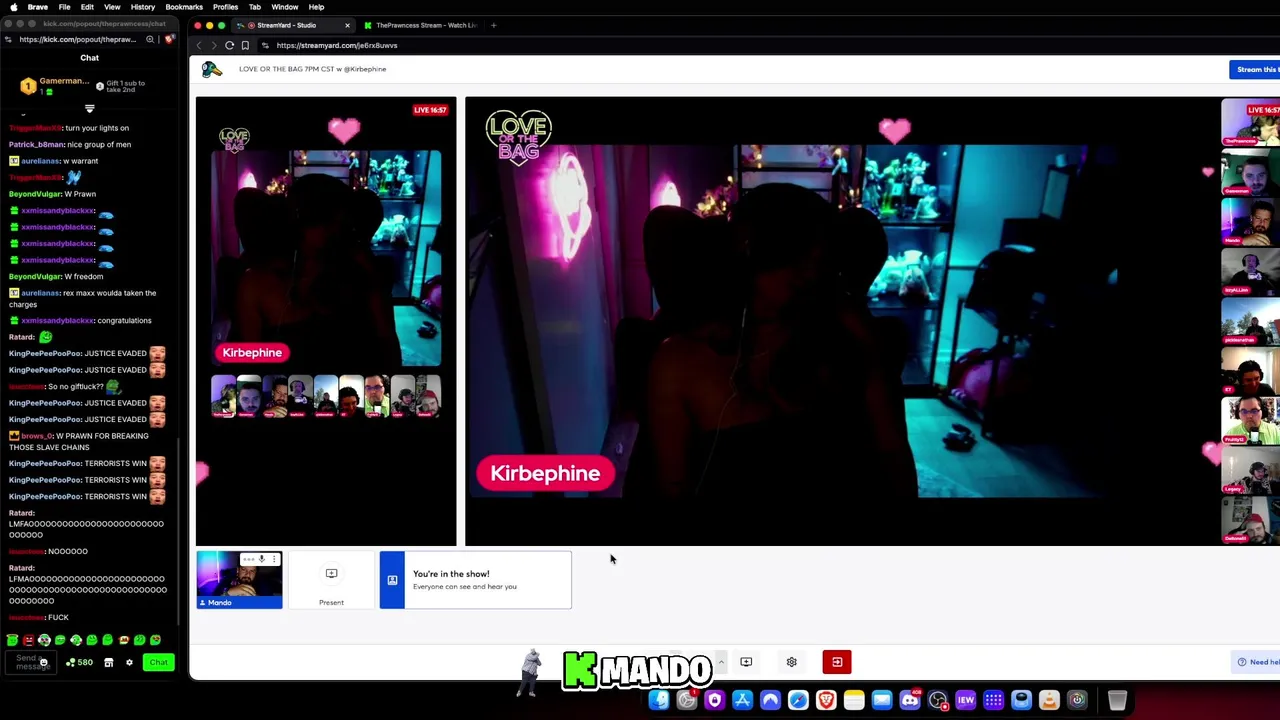Open the Bookmarks menu

point(184,7)
